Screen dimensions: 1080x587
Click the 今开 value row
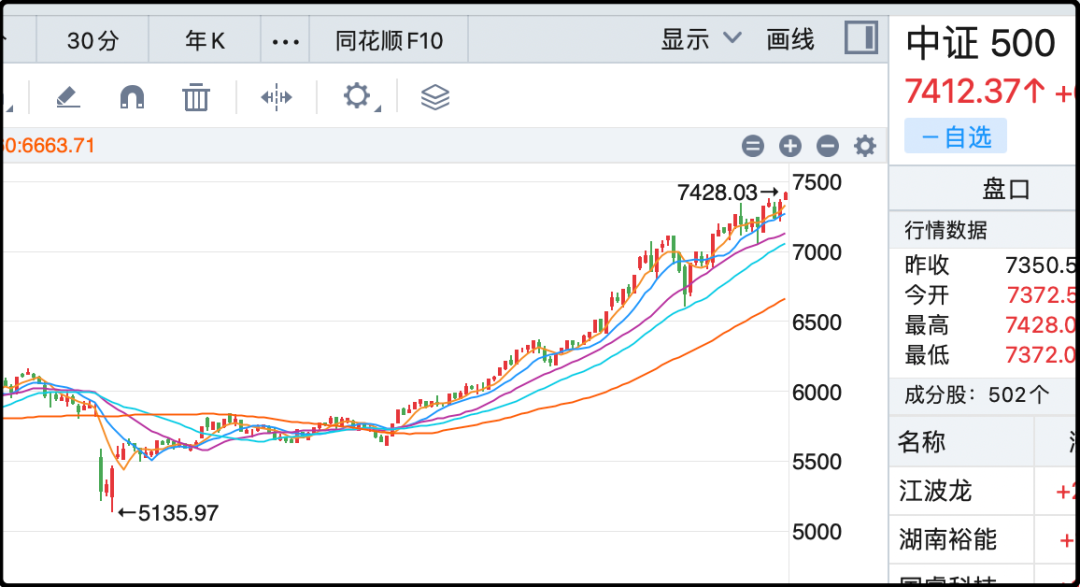(989, 295)
